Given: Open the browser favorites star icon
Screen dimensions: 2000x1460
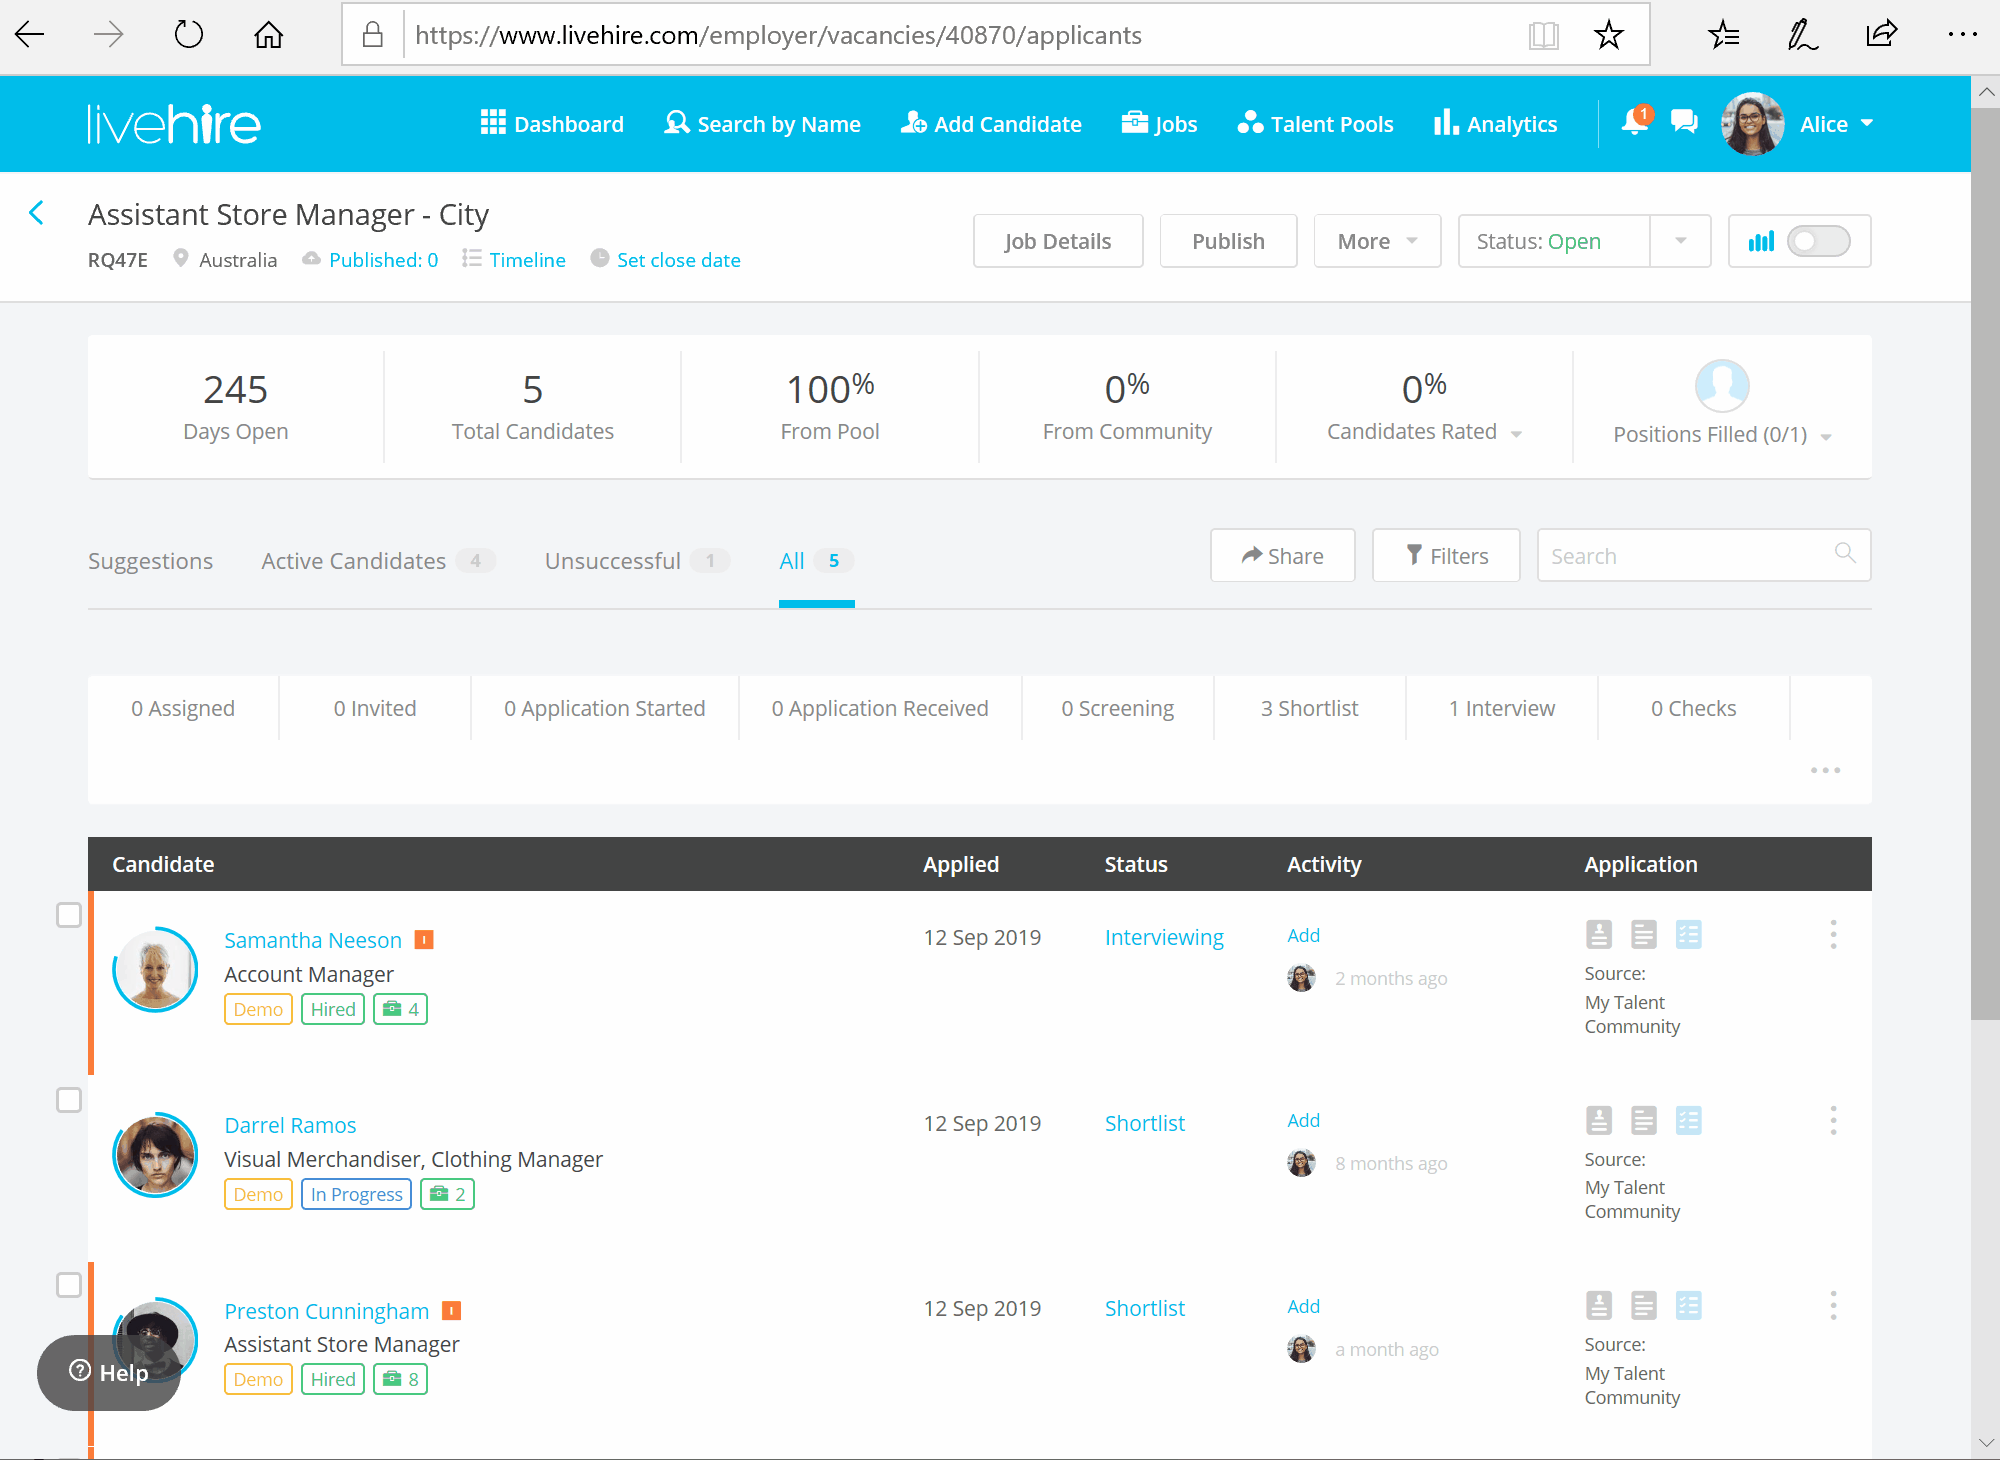Looking at the screenshot, I should coord(1608,34).
